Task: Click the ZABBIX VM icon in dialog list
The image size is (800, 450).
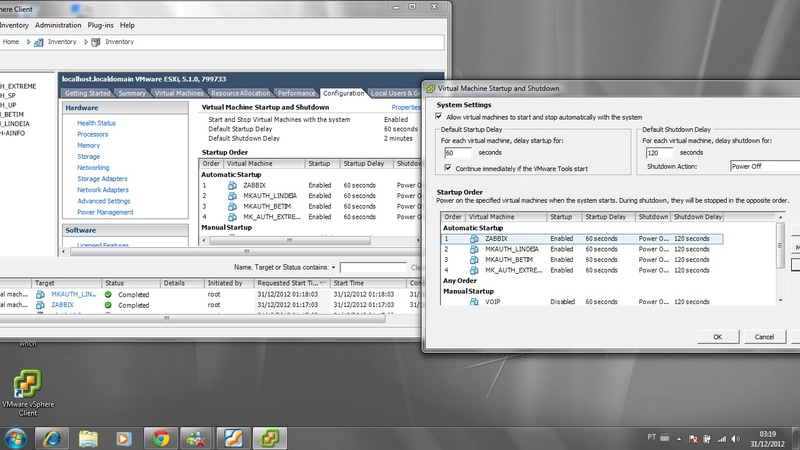Action: tap(474, 239)
